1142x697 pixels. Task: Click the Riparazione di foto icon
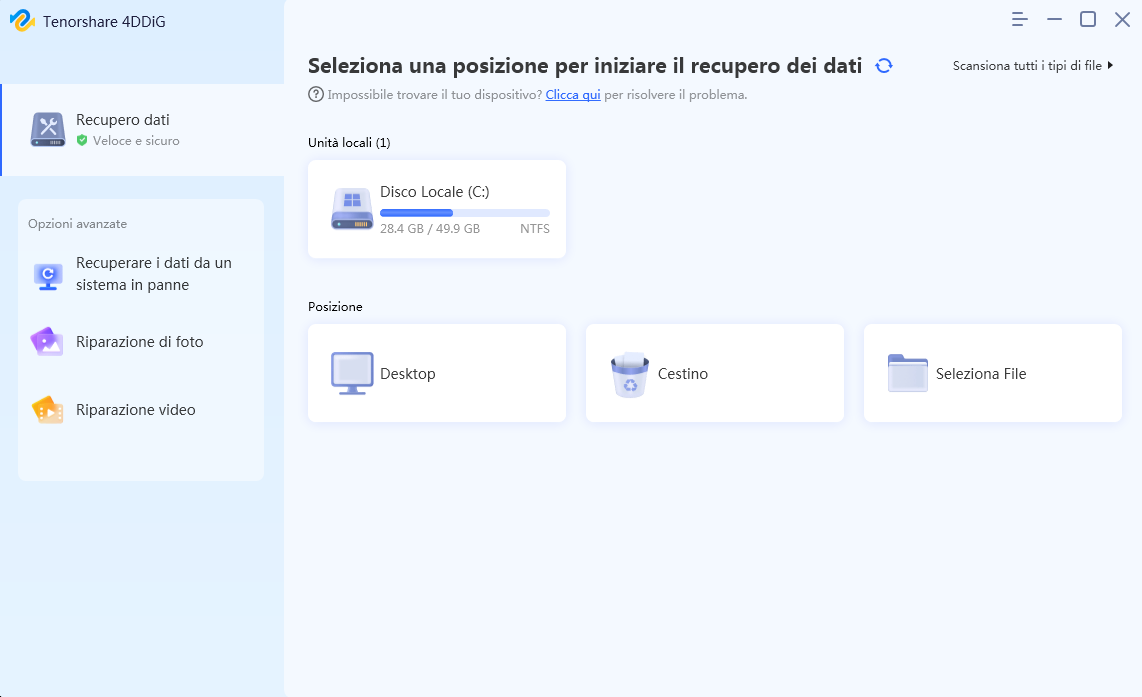(x=47, y=342)
